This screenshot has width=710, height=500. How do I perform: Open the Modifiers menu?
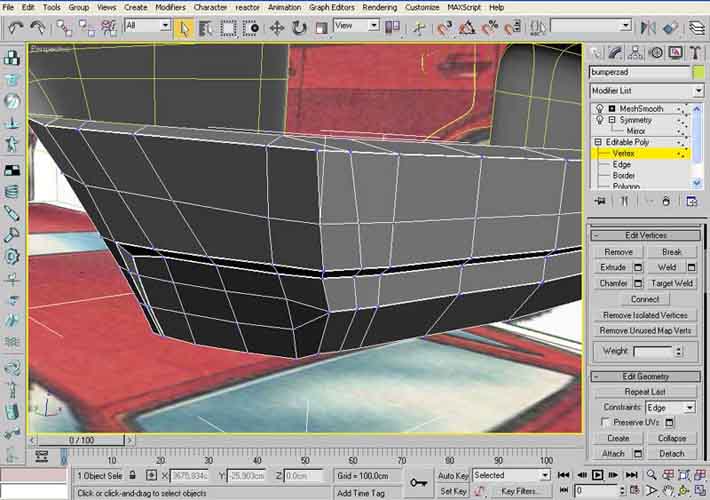[171, 7]
